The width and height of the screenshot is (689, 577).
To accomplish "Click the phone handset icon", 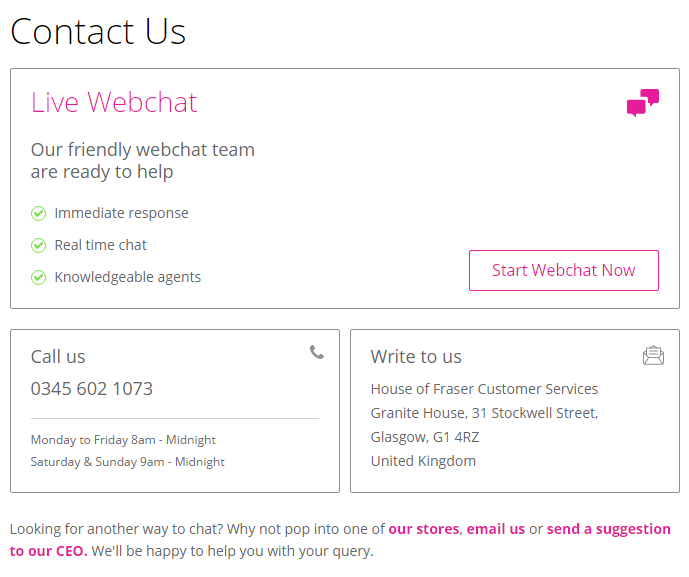I will [317, 352].
